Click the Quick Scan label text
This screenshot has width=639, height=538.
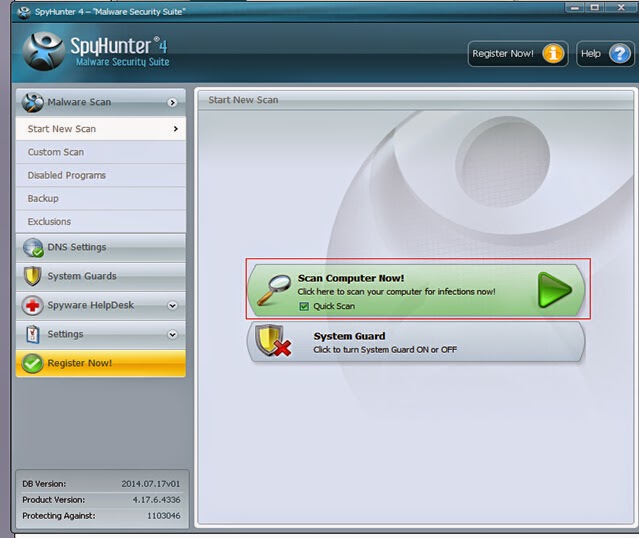coord(334,306)
